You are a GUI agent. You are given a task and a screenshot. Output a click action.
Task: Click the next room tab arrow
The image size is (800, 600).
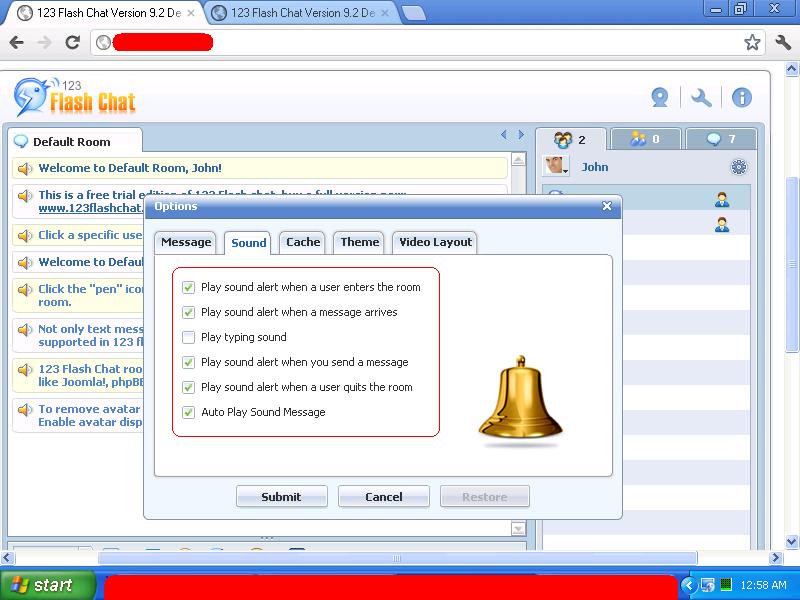(x=521, y=135)
